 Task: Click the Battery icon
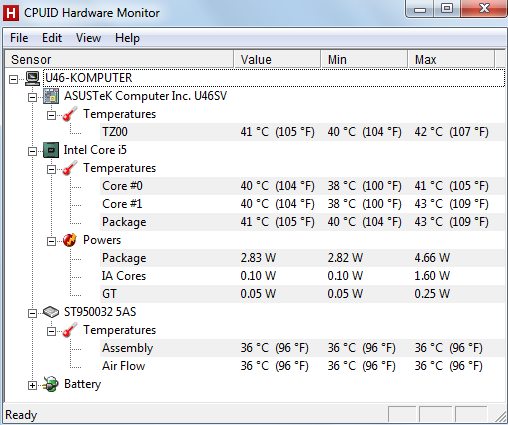pos(51,384)
